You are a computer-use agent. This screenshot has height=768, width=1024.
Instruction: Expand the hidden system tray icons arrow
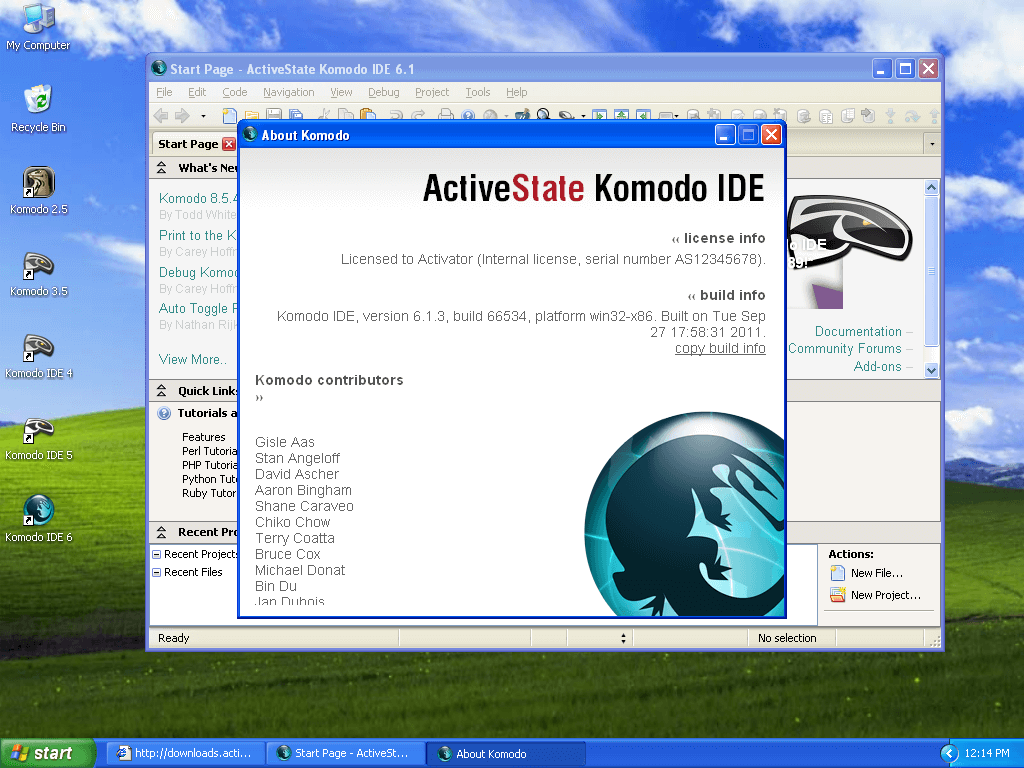(949, 754)
